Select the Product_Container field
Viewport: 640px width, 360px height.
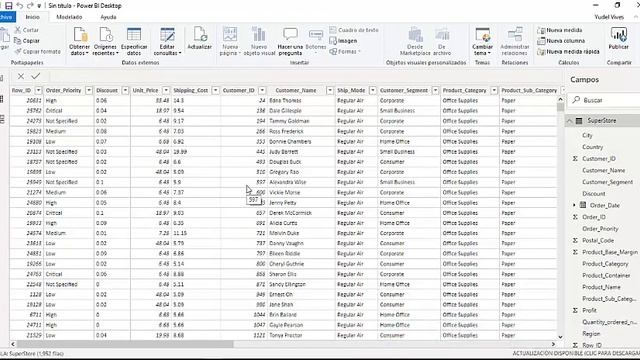click(x=606, y=276)
